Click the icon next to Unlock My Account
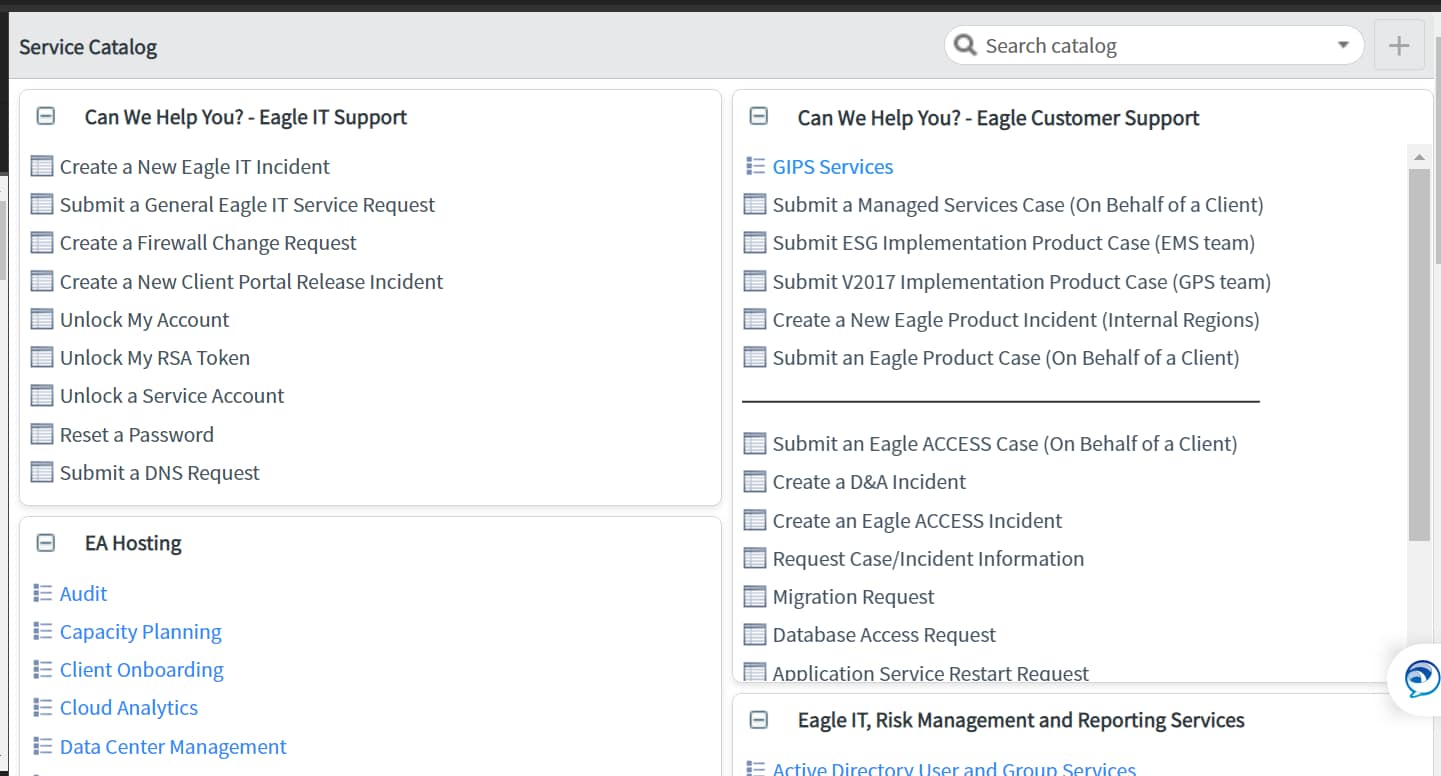The image size is (1441, 776). (x=41, y=319)
